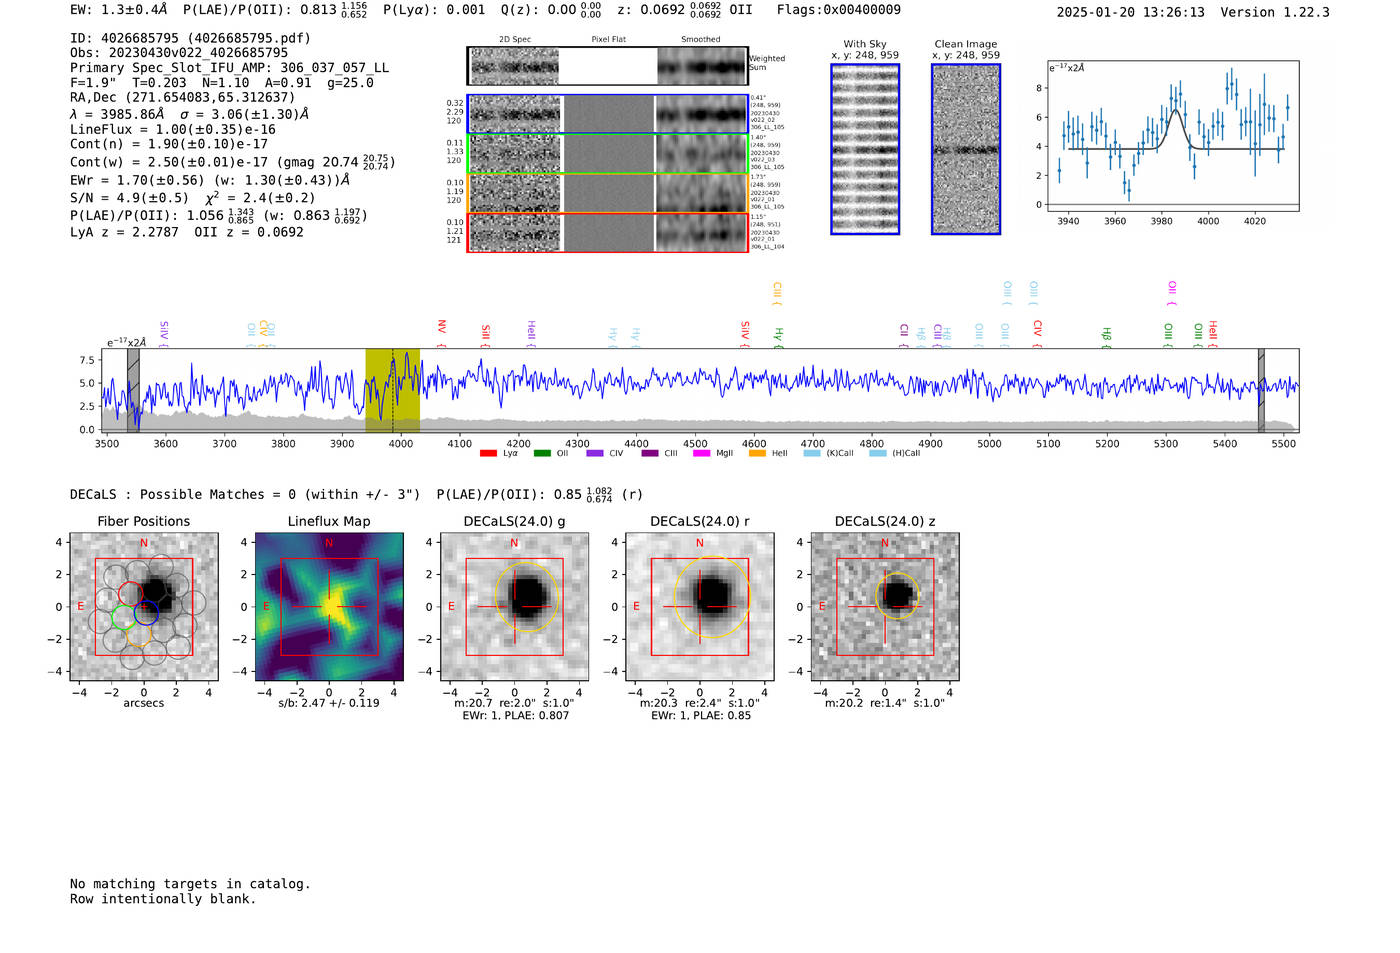Click the (K)CaII light blue legend swatch

click(812, 453)
